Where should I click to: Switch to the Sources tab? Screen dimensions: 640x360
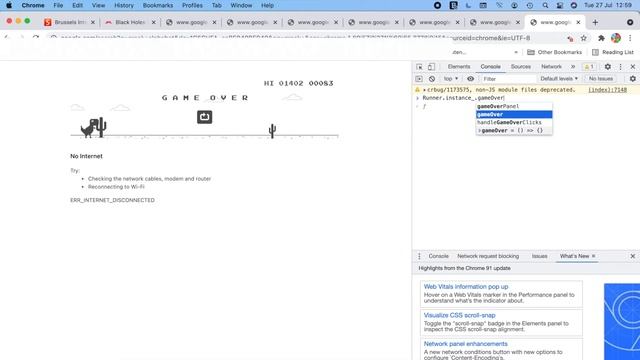click(521, 67)
